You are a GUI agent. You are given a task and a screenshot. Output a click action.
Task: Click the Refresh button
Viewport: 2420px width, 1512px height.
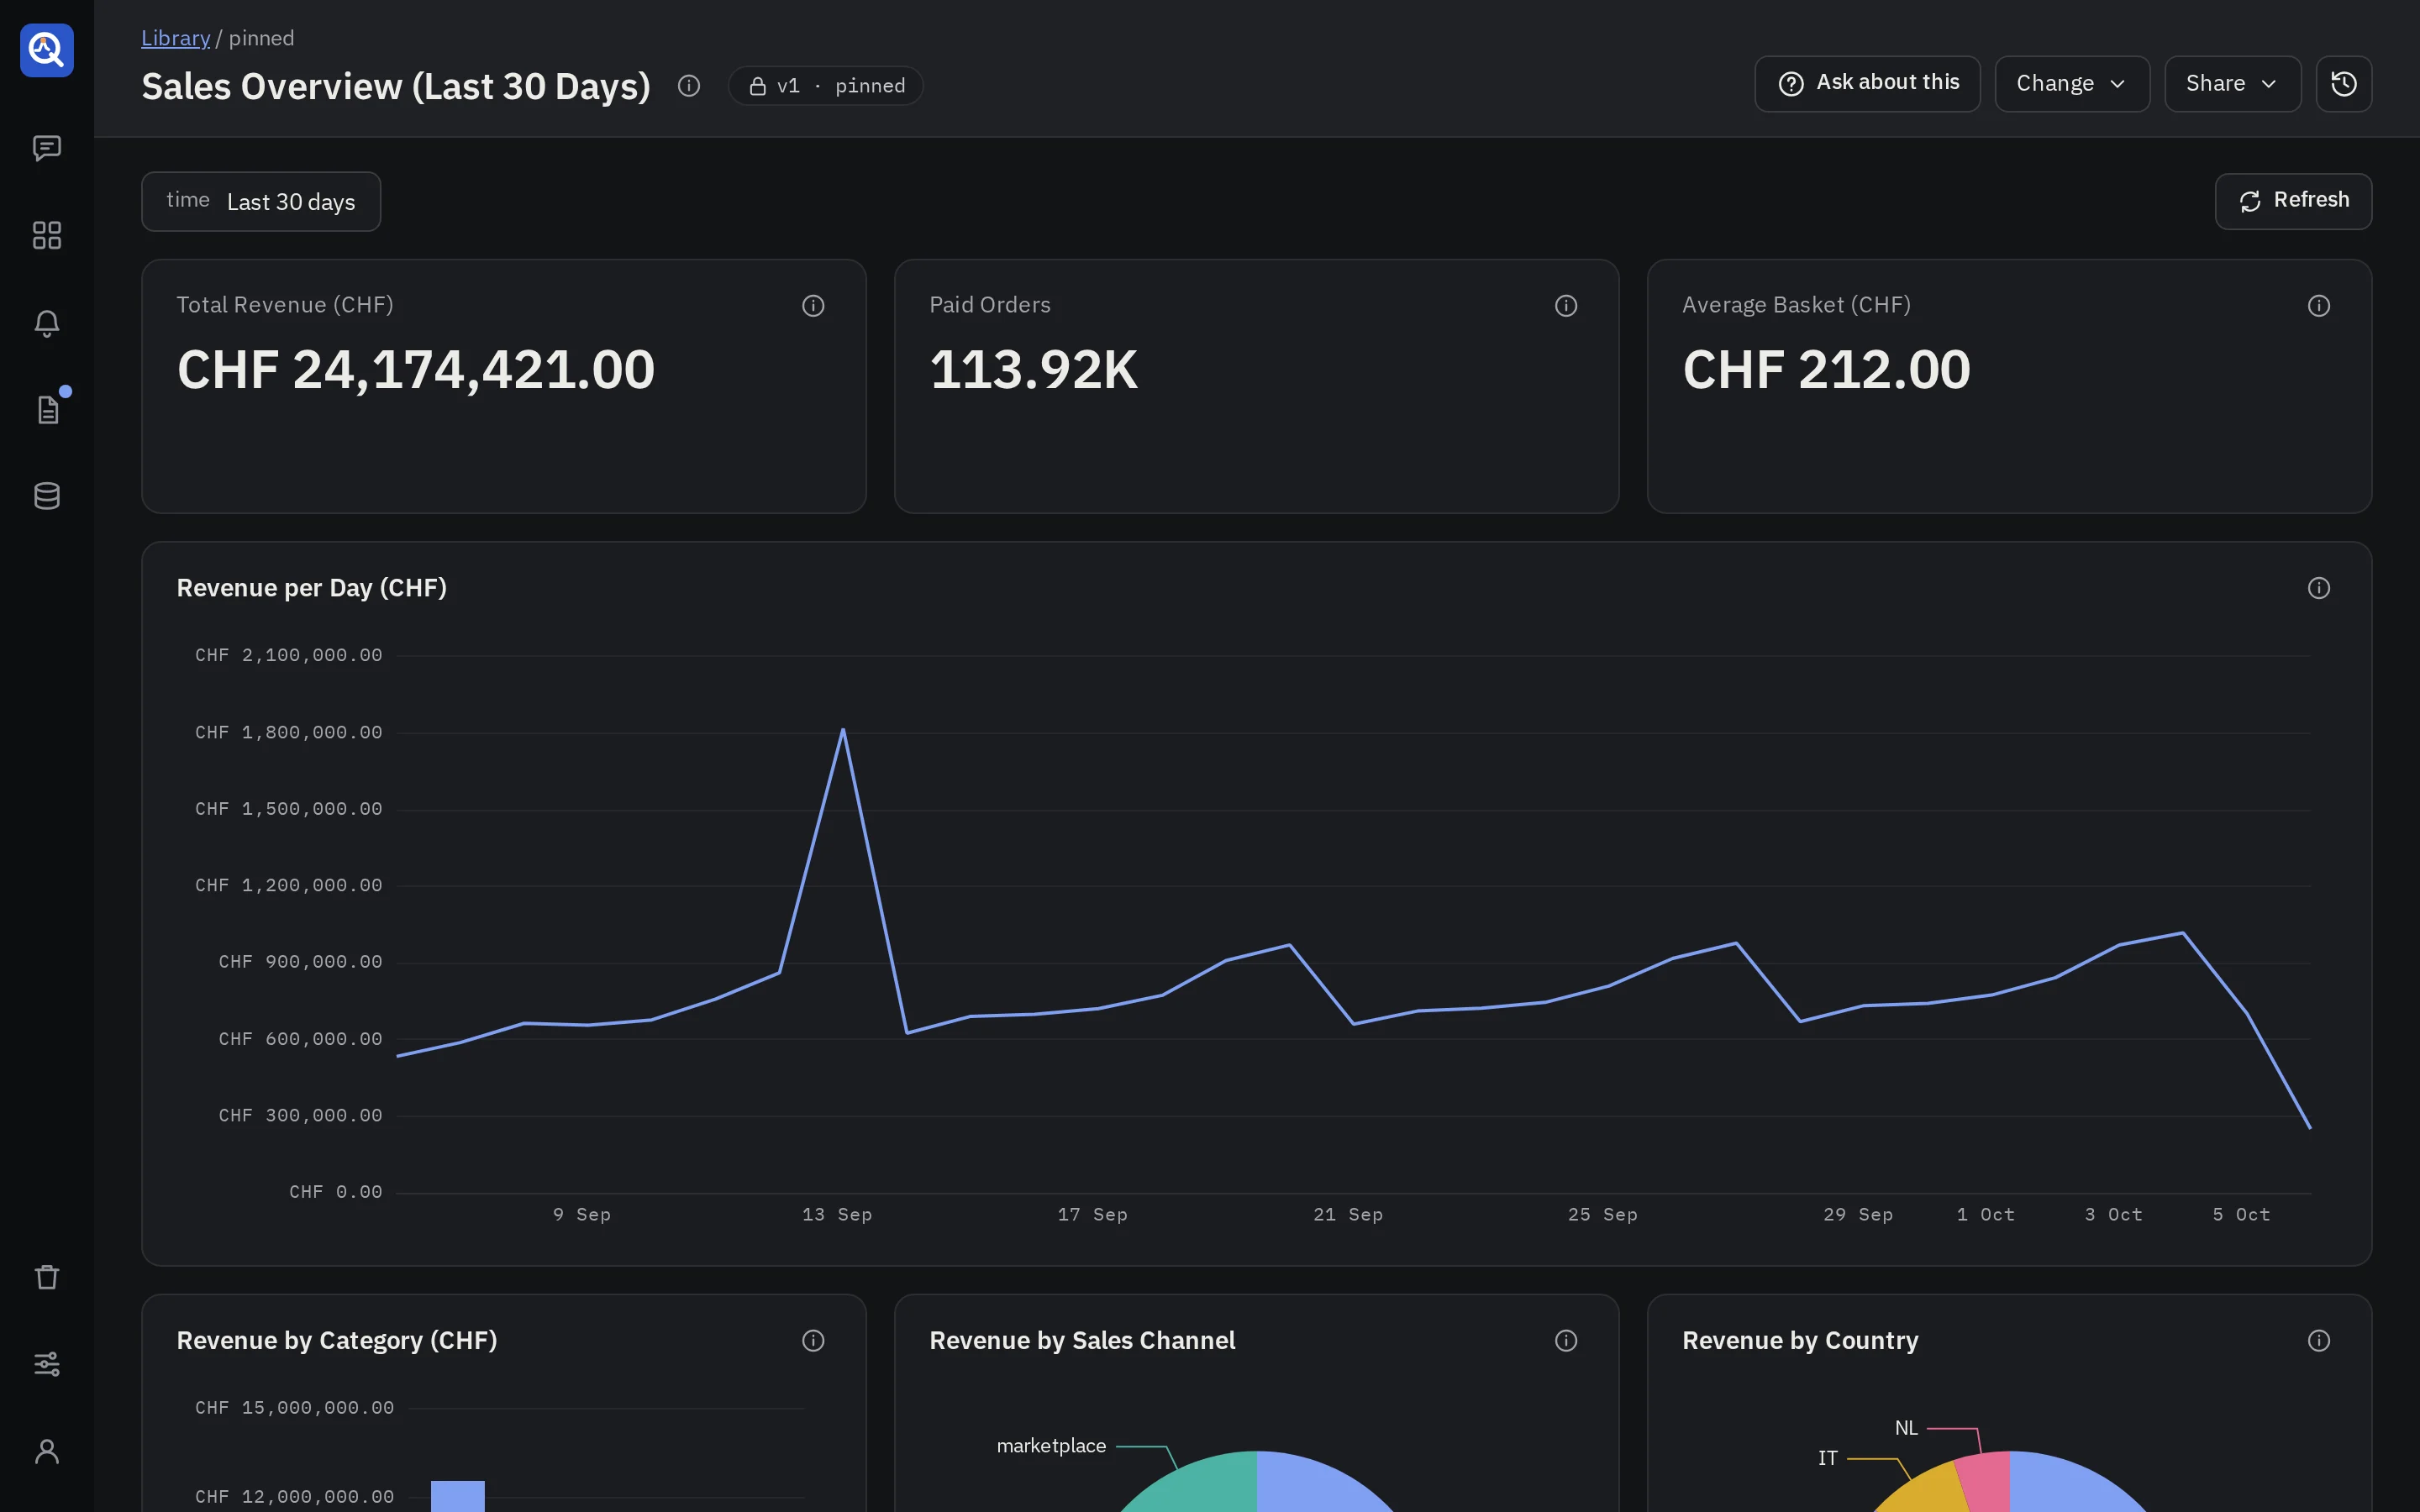coord(2293,201)
